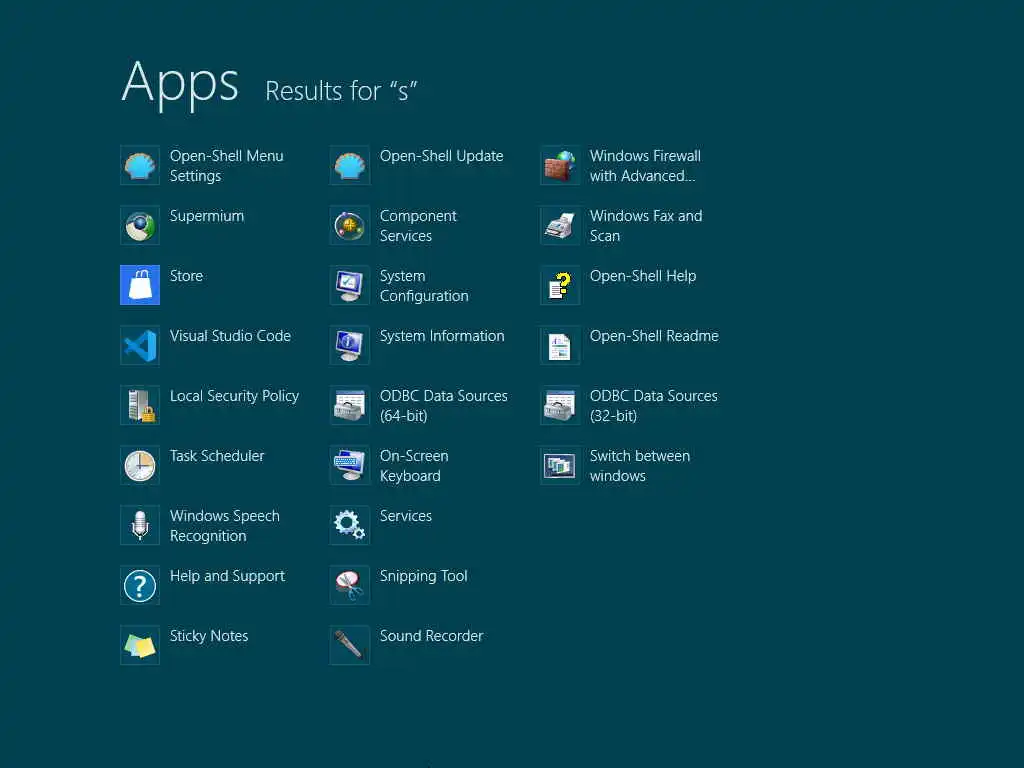1024x768 pixels.
Task: Open Windows Fax and Scan icon
Action: pos(560,225)
